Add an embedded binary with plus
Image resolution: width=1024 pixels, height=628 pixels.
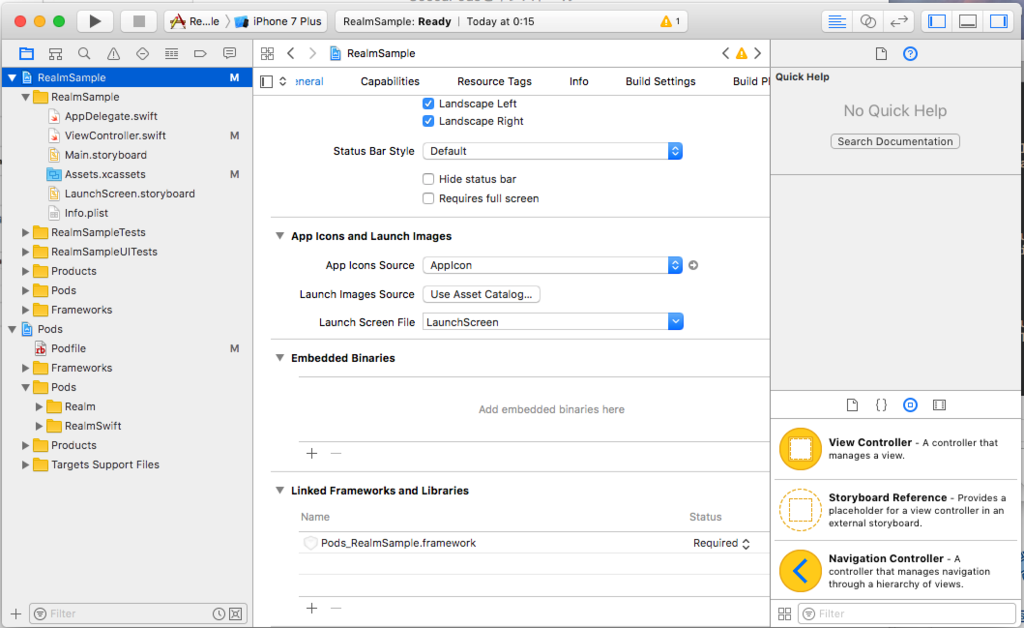pyautogui.click(x=312, y=453)
